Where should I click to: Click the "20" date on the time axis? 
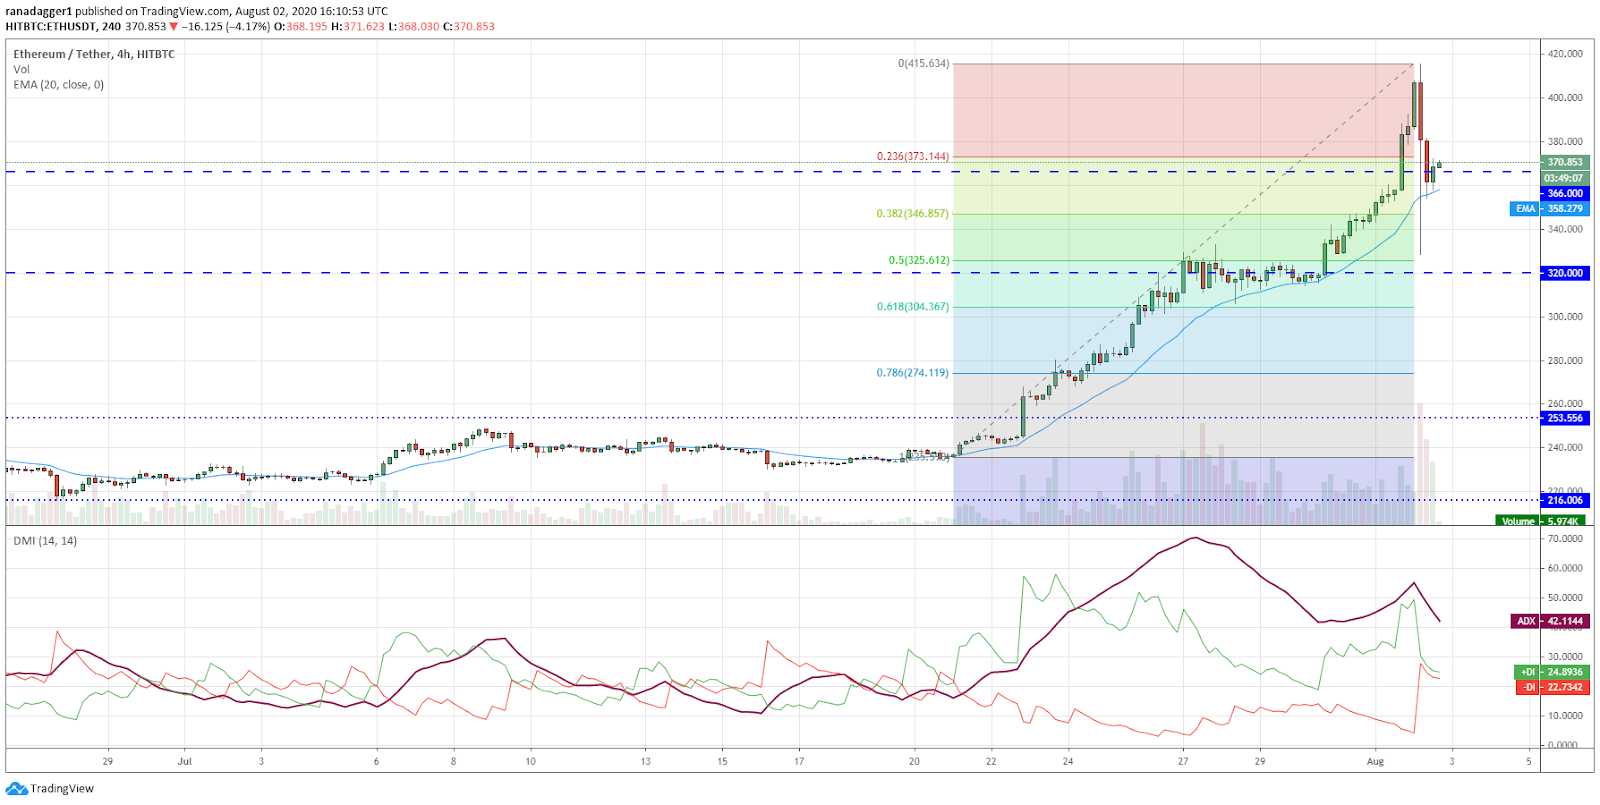(x=914, y=761)
